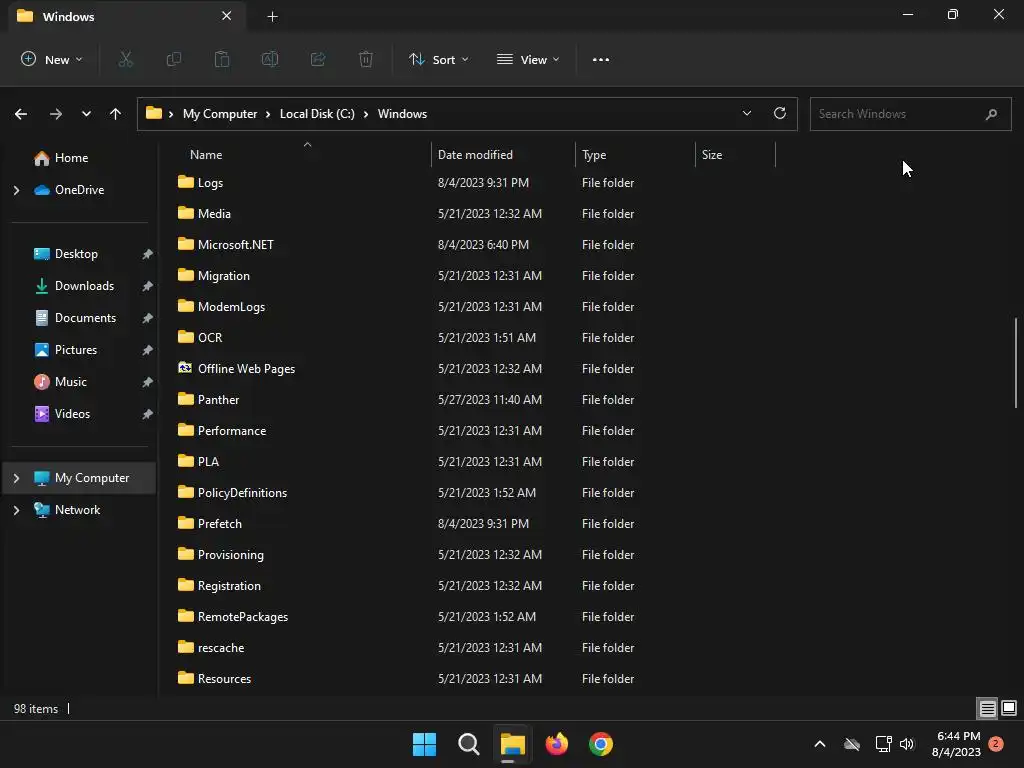The height and width of the screenshot is (768, 1024).
Task: Sort by the Size column header
Action: (x=712, y=155)
